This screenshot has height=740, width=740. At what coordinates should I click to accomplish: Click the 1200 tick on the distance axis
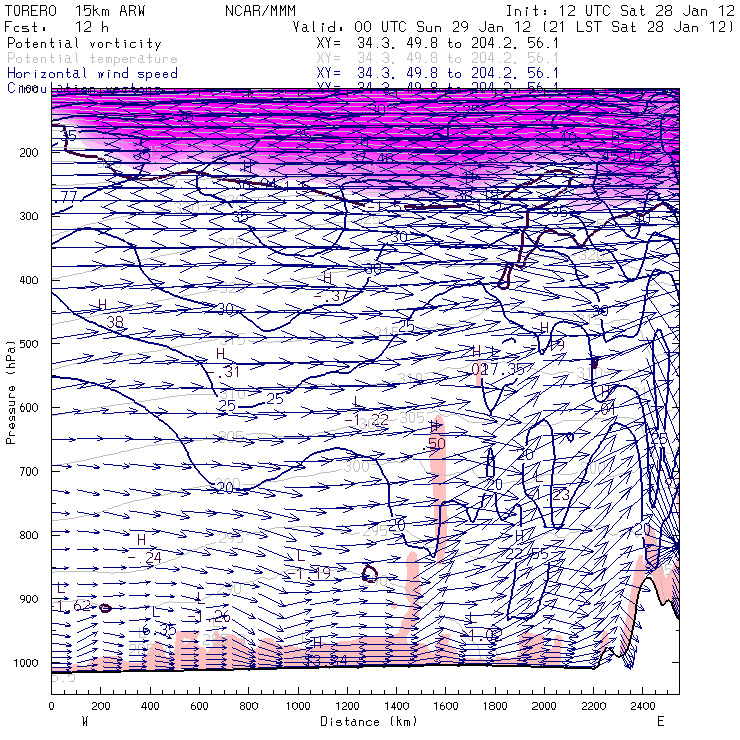[347, 706]
